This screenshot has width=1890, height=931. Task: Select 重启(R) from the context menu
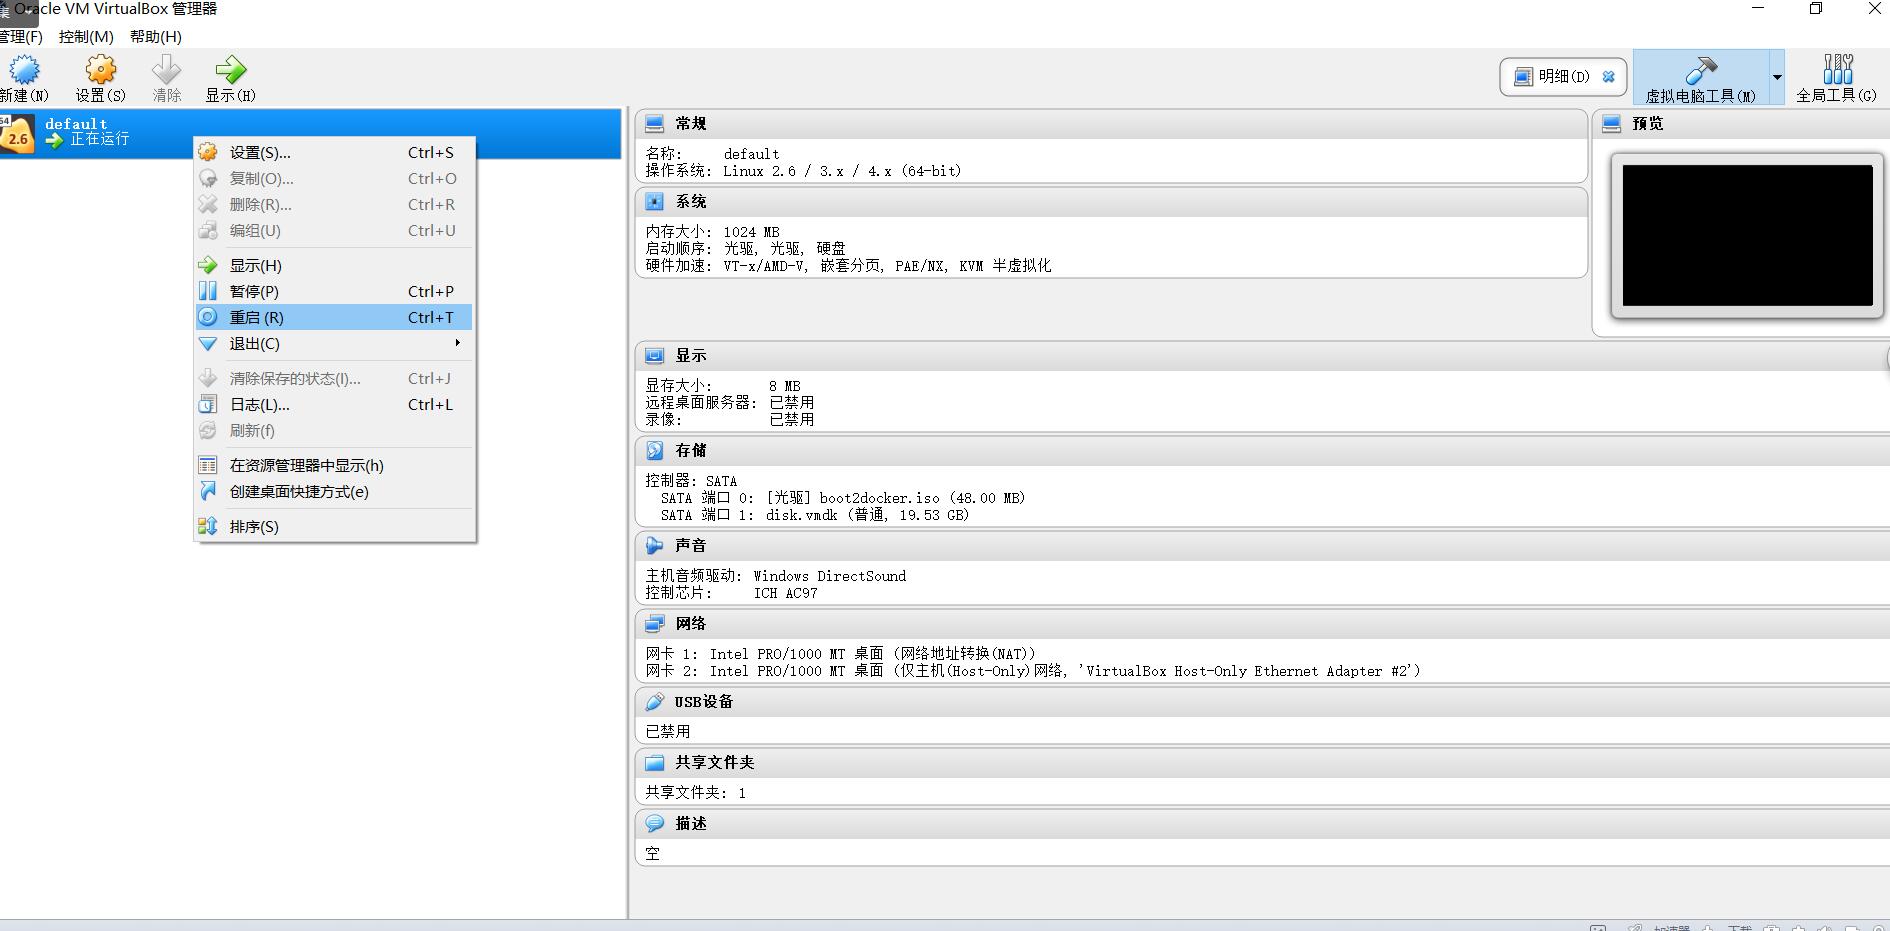[x=256, y=317]
